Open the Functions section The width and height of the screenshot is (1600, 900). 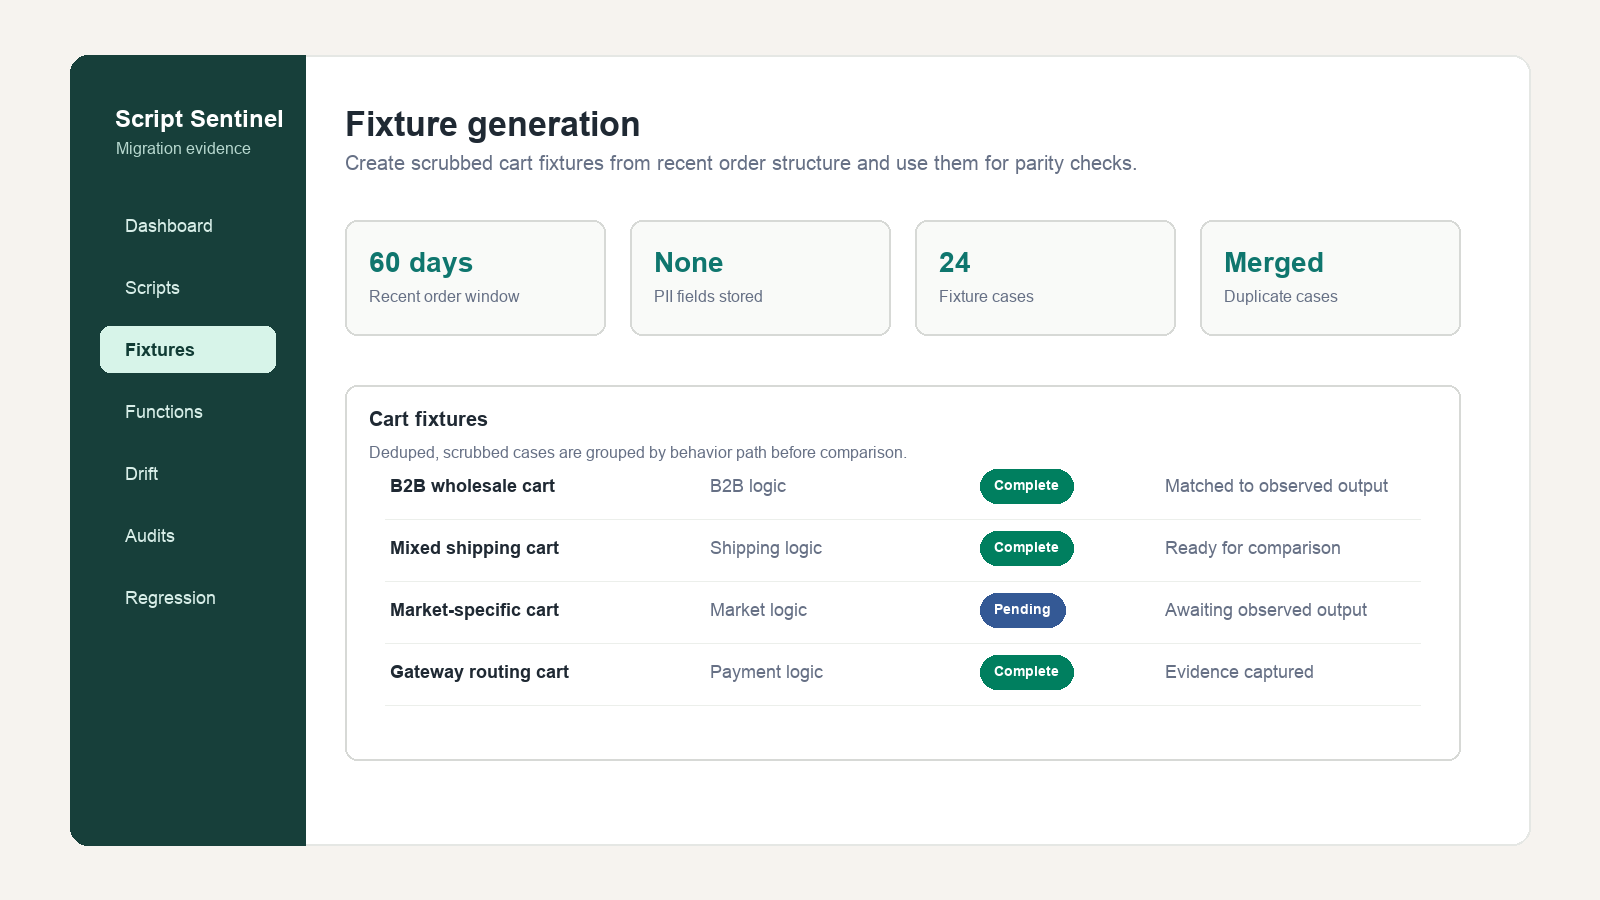(x=188, y=412)
